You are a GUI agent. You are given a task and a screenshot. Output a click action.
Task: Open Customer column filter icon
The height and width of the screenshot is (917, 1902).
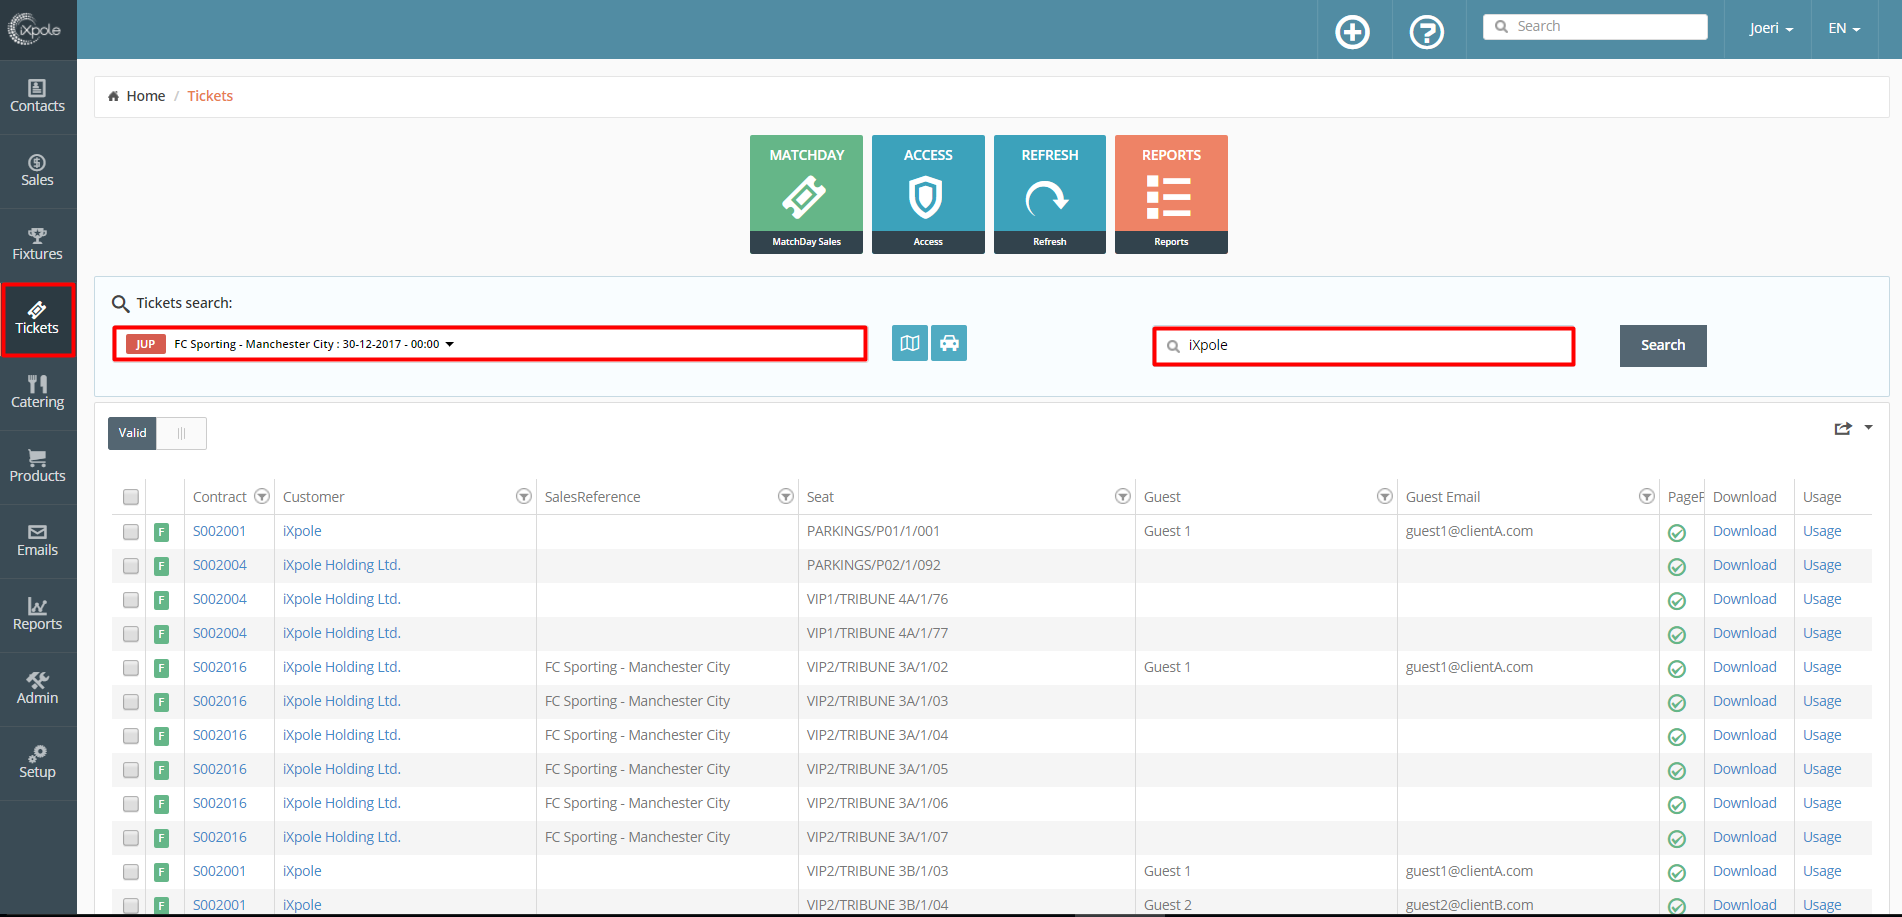point(523,497)
